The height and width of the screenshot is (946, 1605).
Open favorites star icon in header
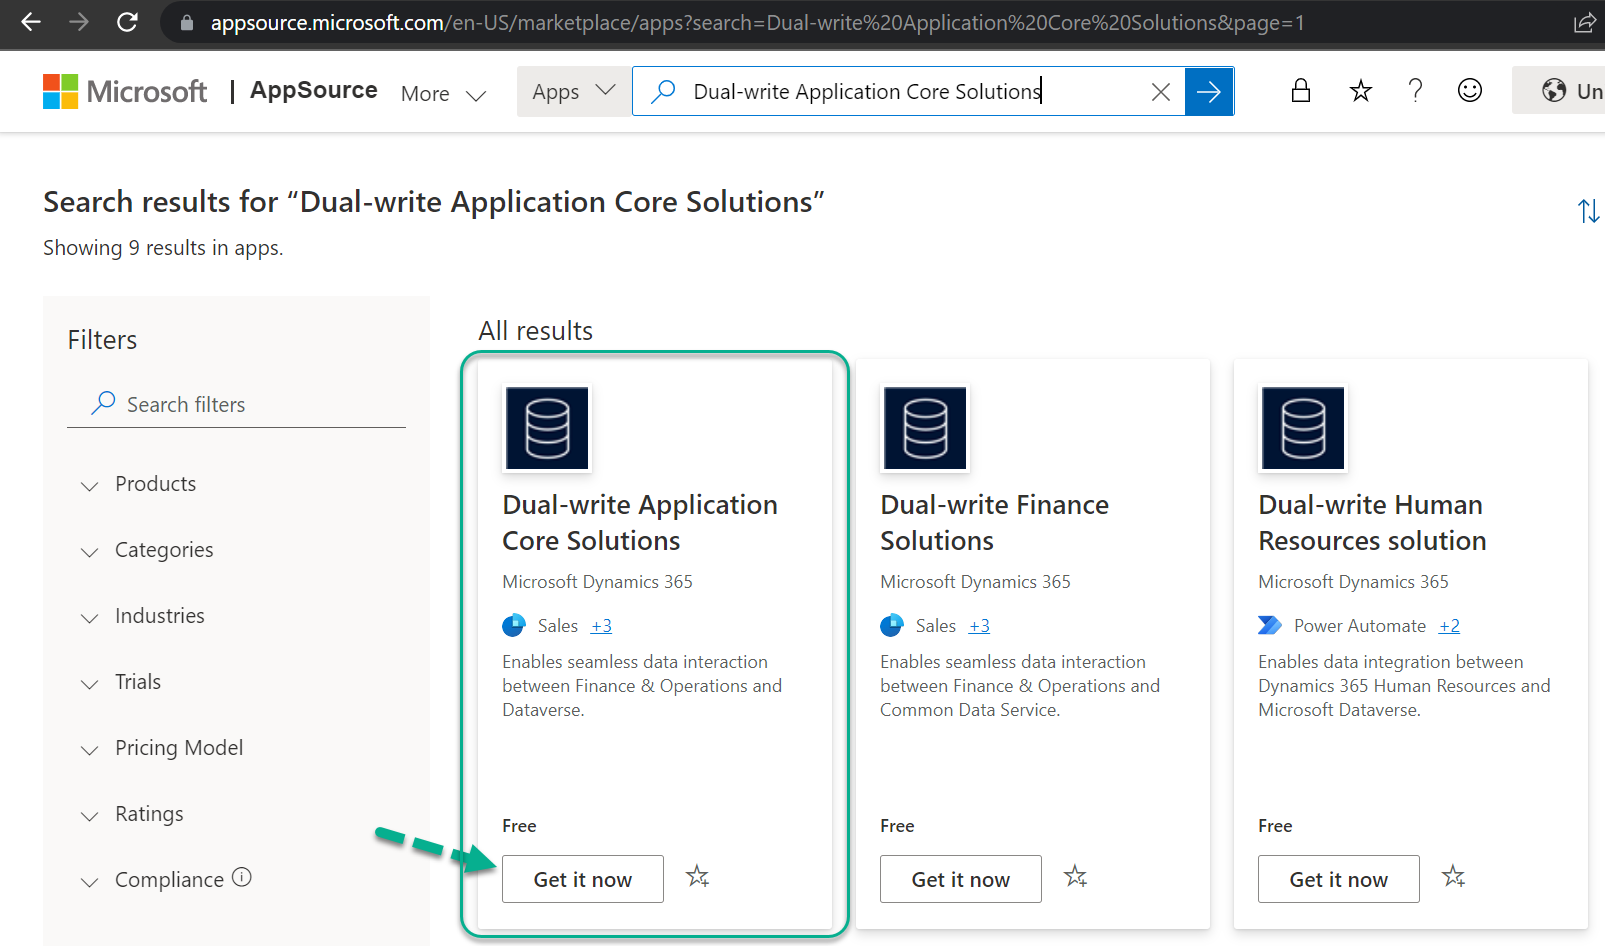[x=1360, y=92]
